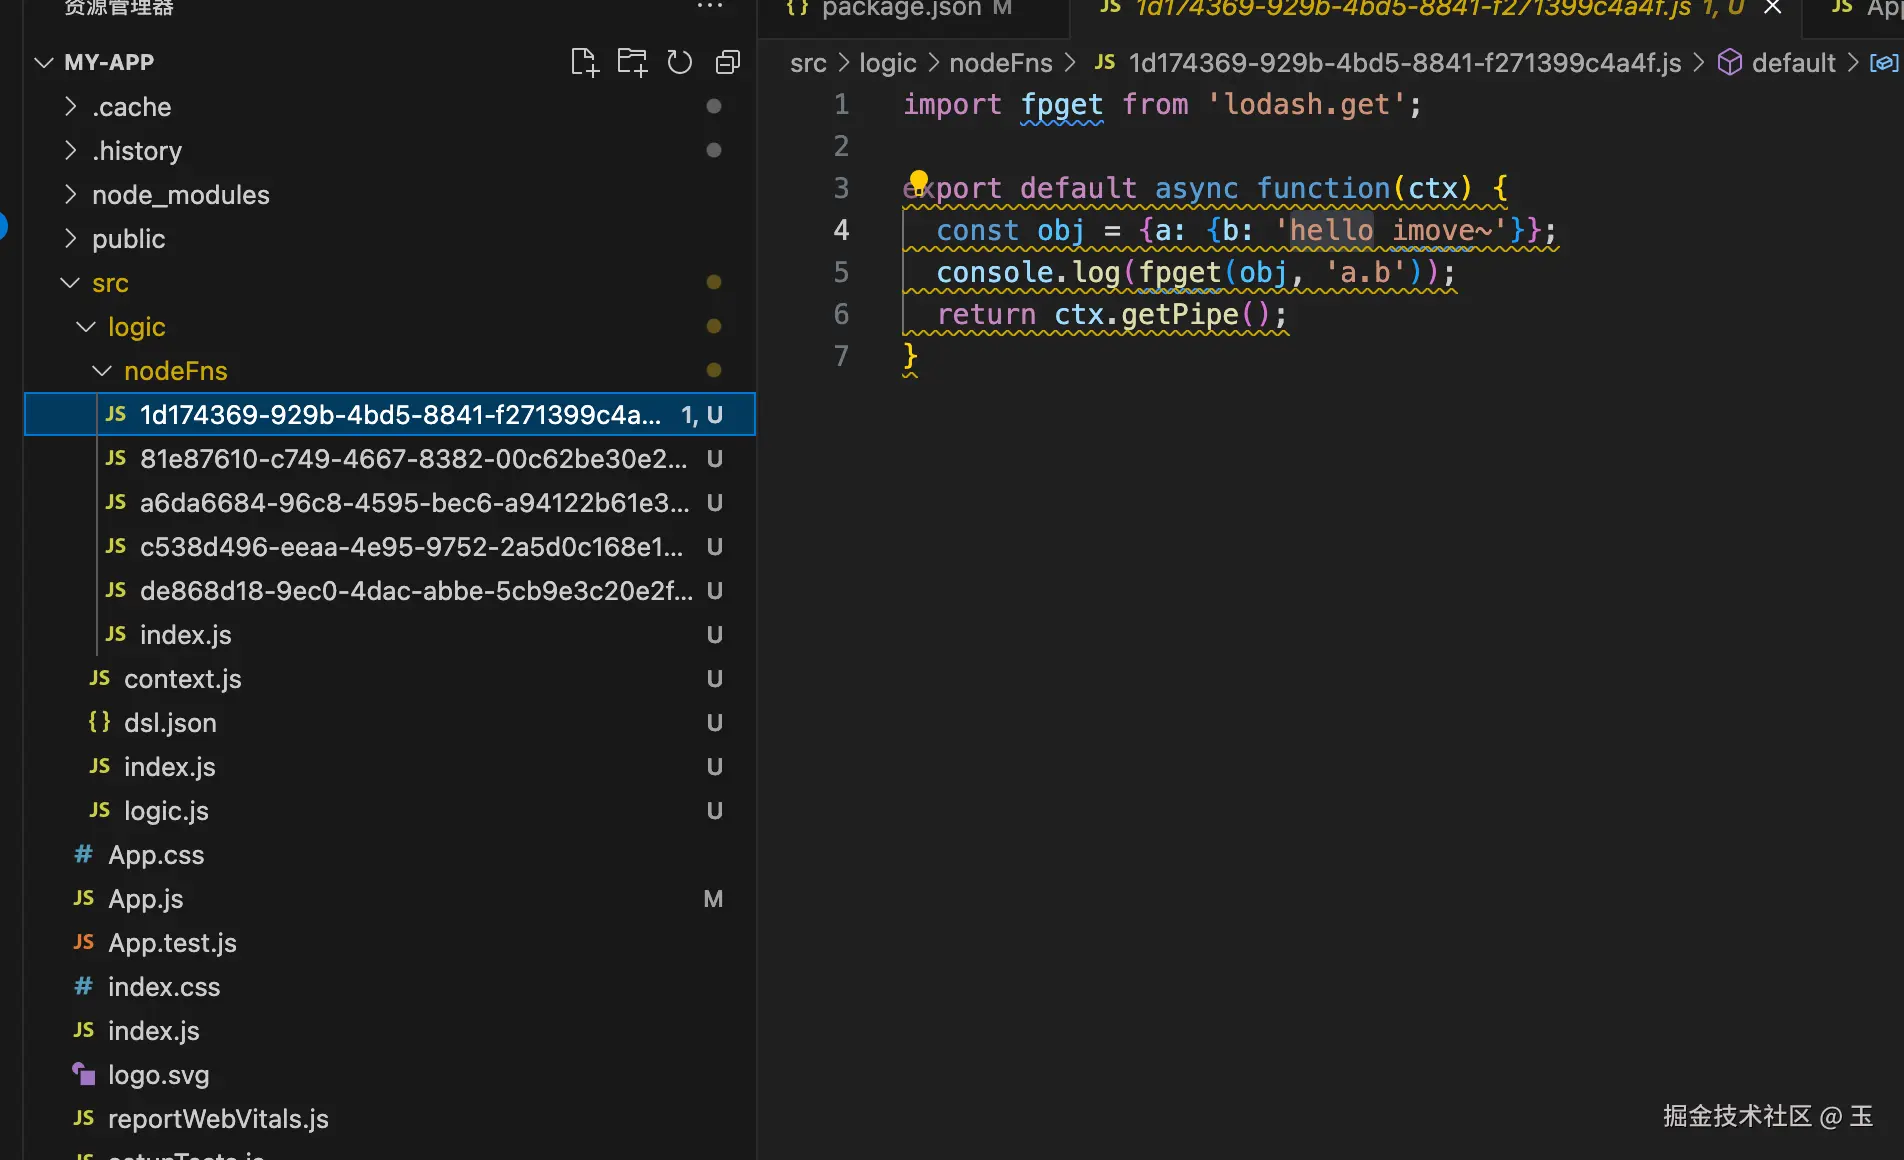Open file a6da6684-96c8-4595-bec6 in tree
The width and height of the screenshot is (1904, 1160).
pos(390,503)
